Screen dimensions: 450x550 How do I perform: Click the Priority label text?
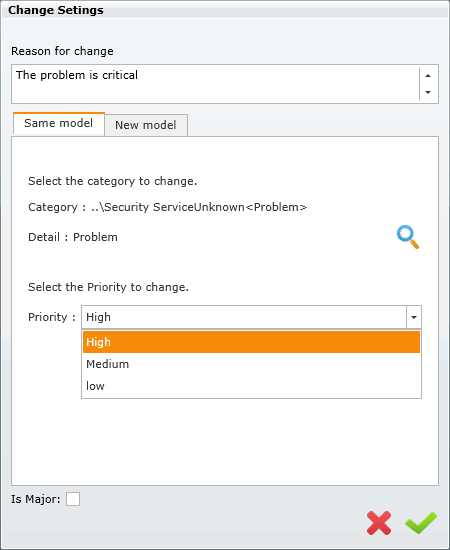coord(52,317)
